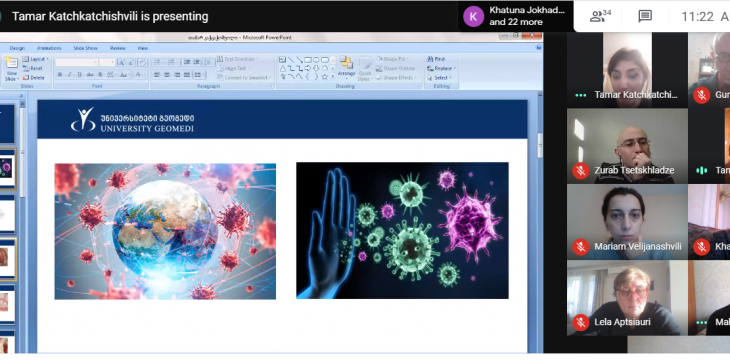730x360 pixels.
Task: Open the Google Meet chat panel icon
Action: (645, 17)
